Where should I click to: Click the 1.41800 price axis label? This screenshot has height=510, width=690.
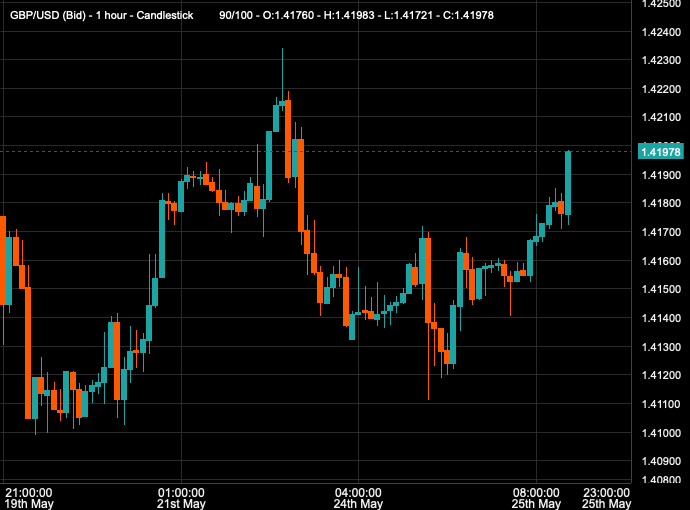coord(661,204)
